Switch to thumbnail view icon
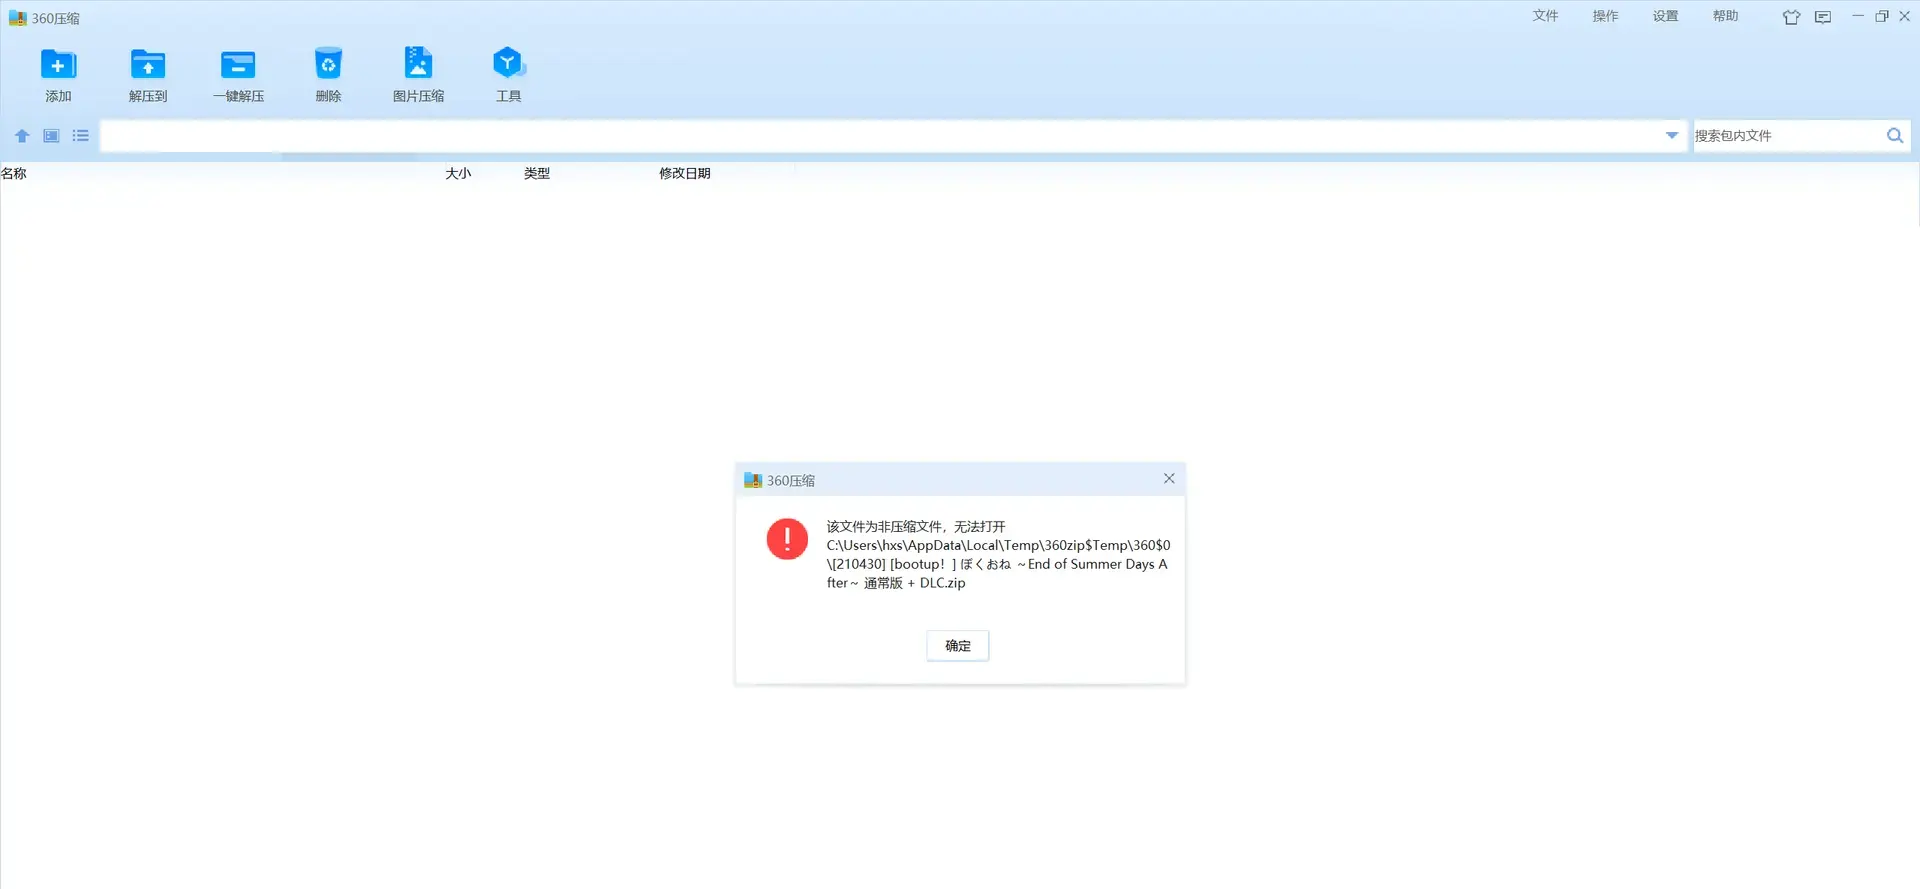This screenshot has width=1920, height=889. pyautogui.click(x=51, y=136)
